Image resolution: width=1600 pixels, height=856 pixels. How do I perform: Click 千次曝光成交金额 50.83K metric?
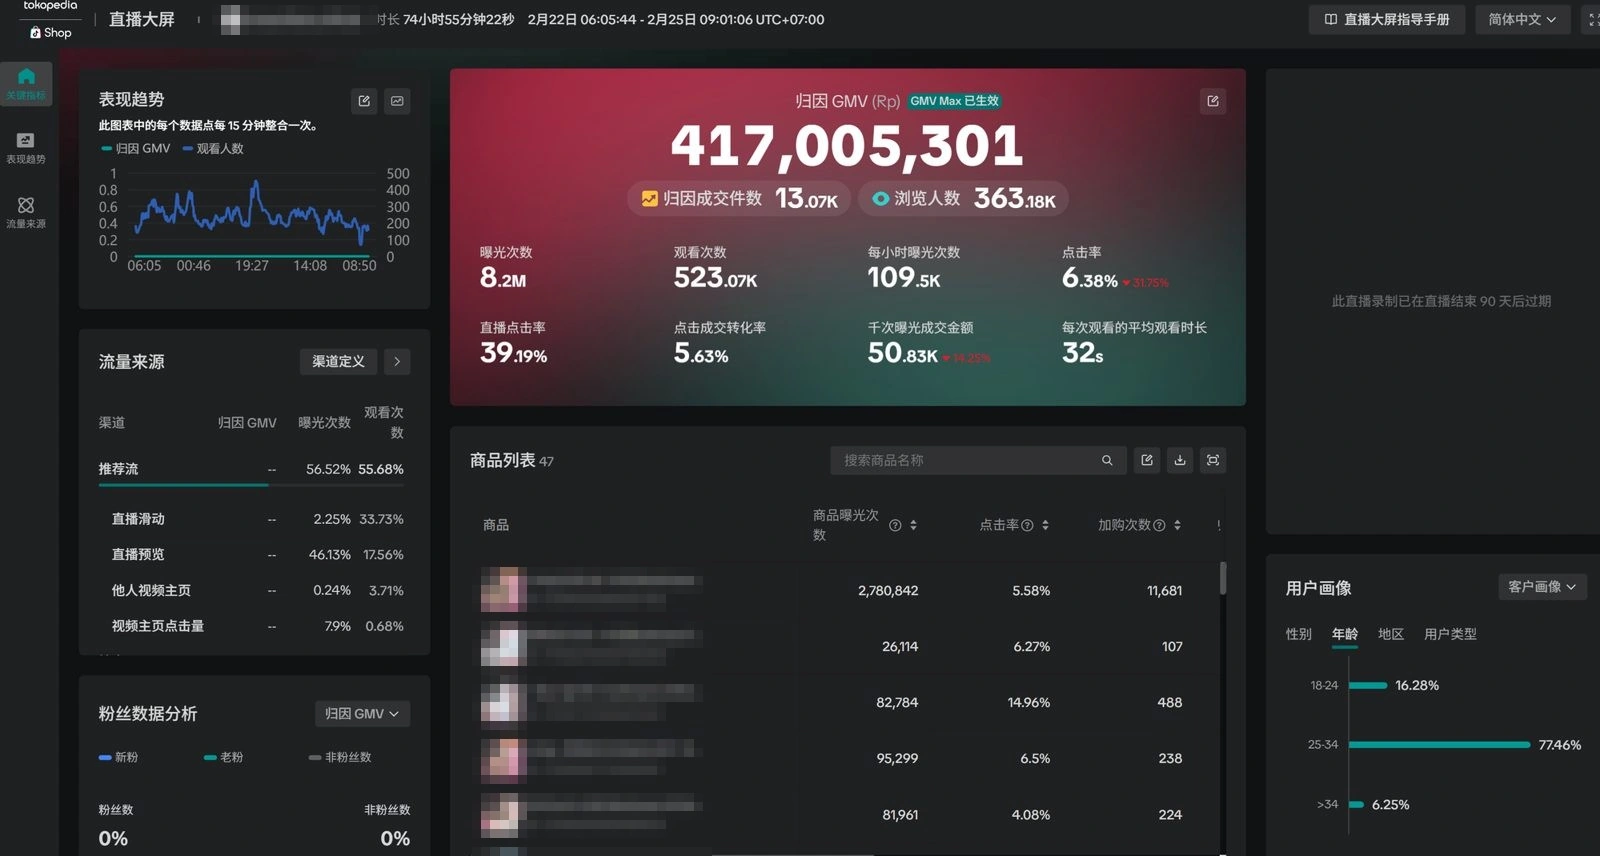(x=928, y=343)
